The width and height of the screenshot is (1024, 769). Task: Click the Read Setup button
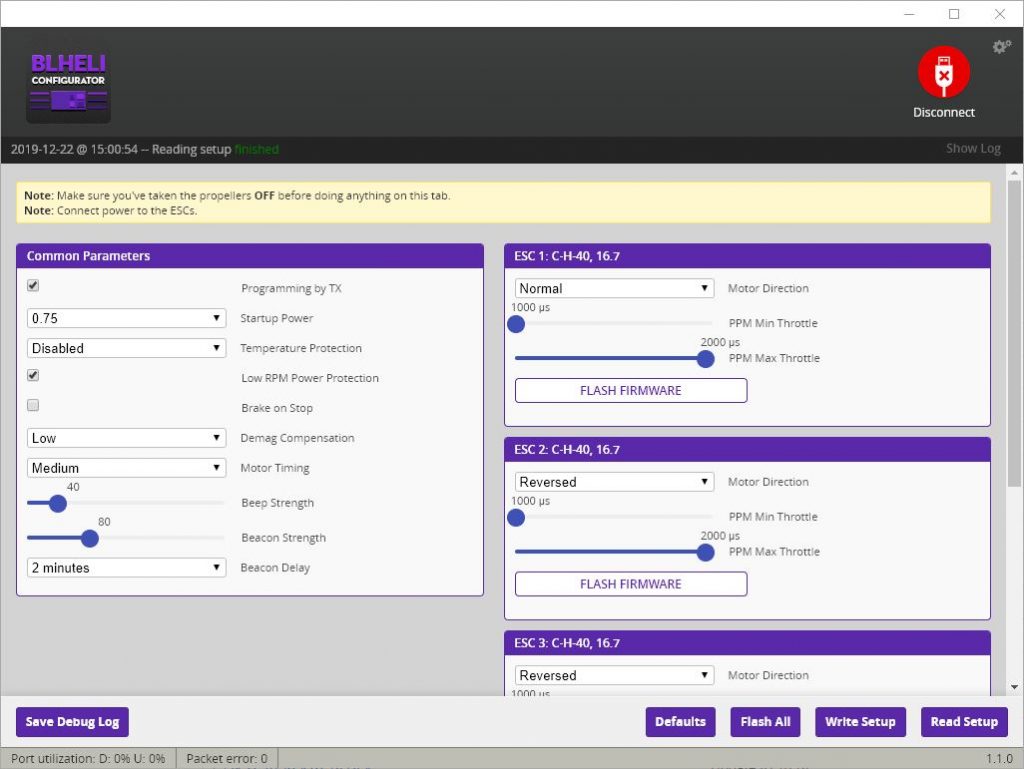pyautogui.click(x=964, y=721)
